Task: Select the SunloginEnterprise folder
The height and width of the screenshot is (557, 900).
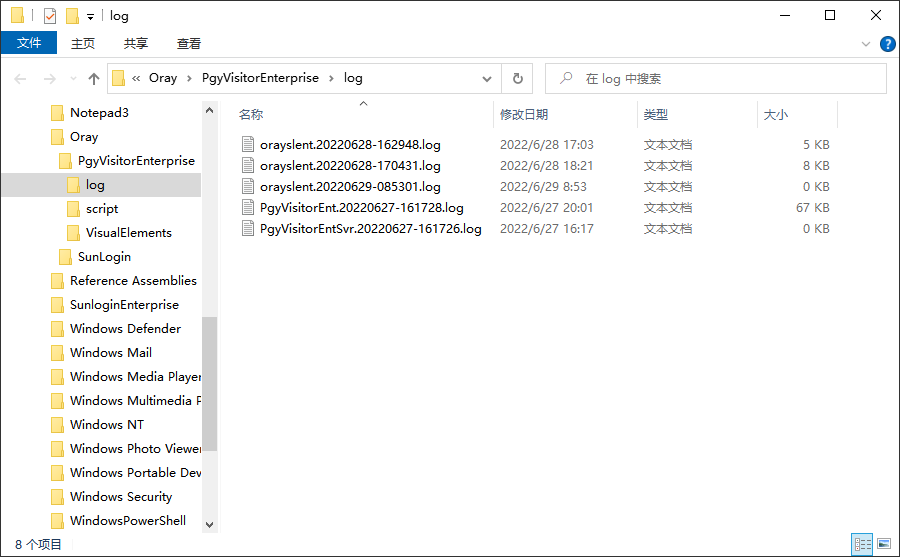Action: [124, 305]
